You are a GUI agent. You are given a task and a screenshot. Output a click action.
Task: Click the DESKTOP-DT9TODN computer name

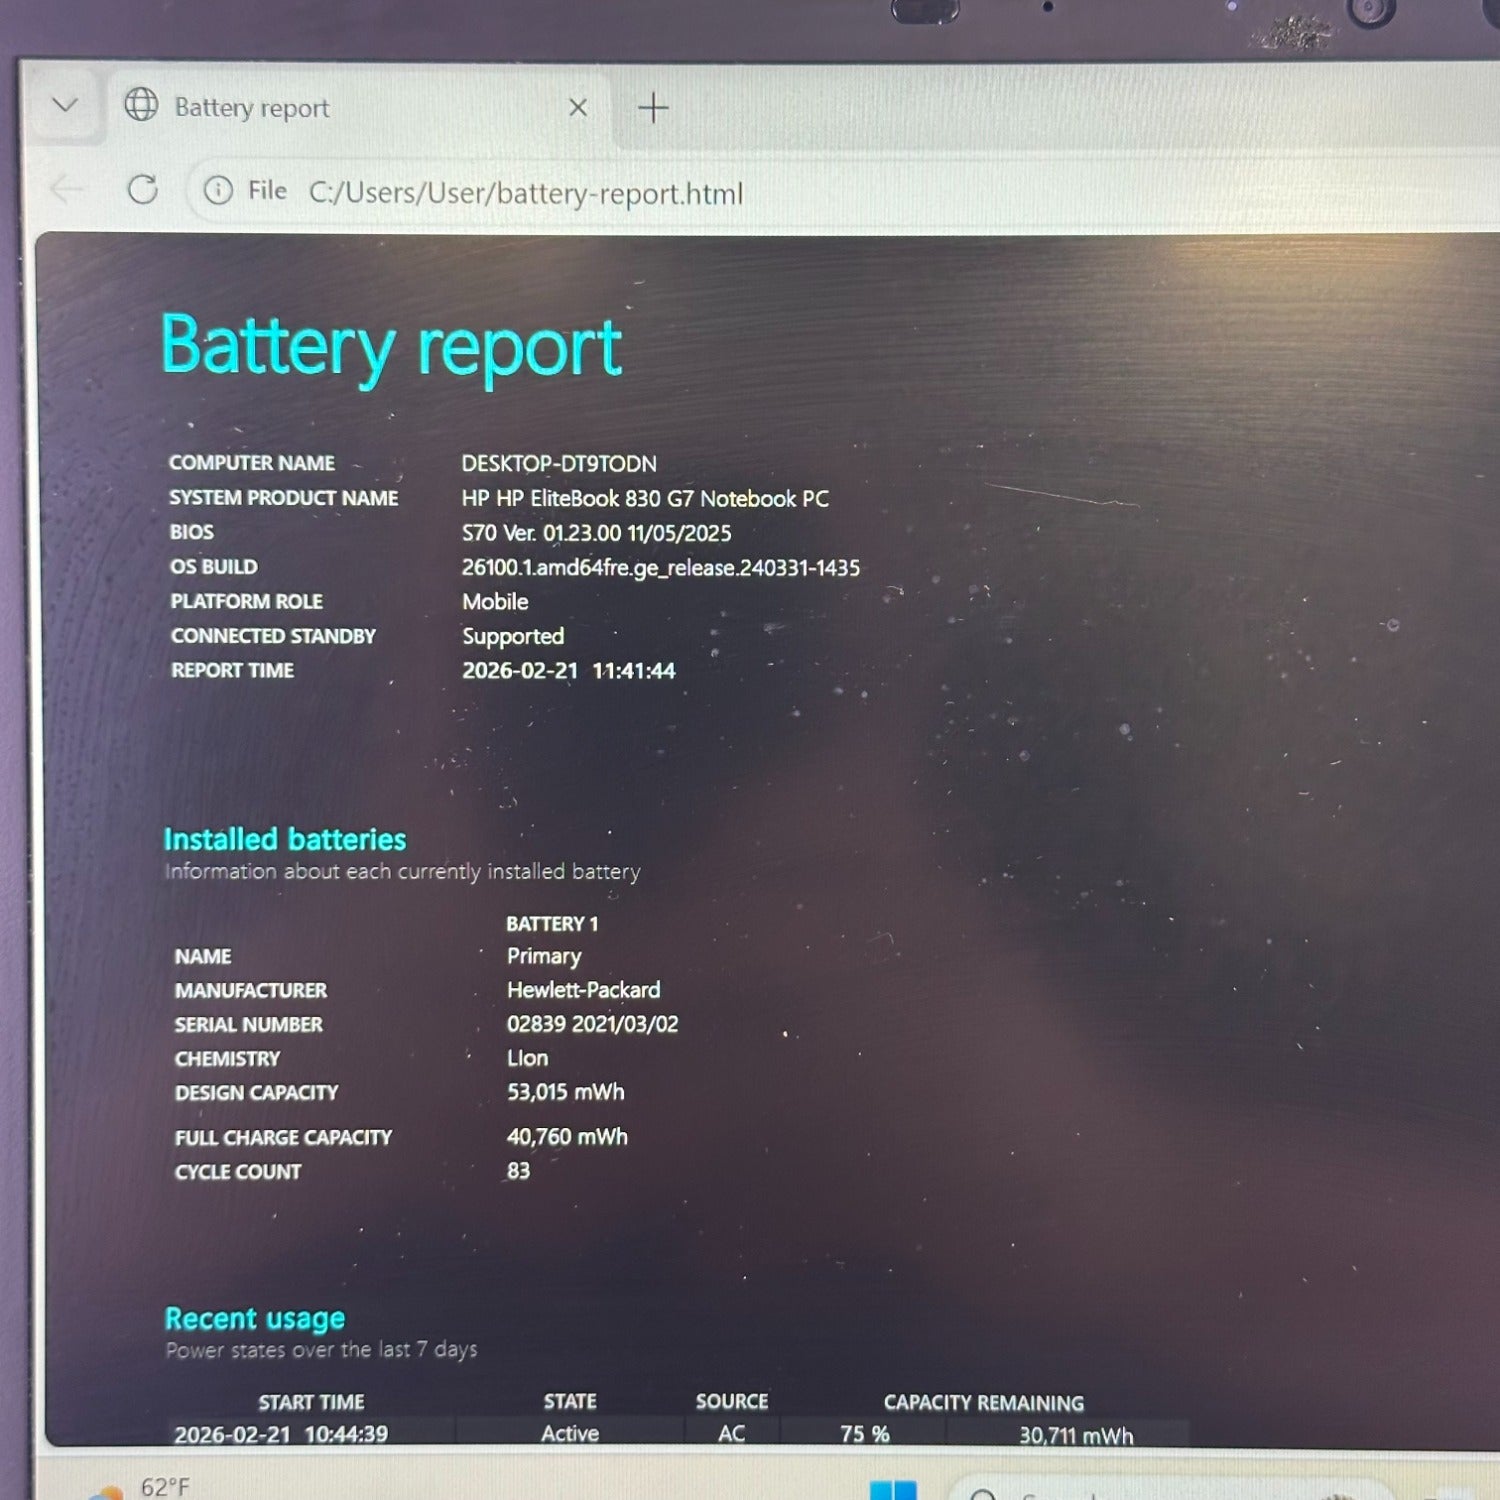coord(559,464)
